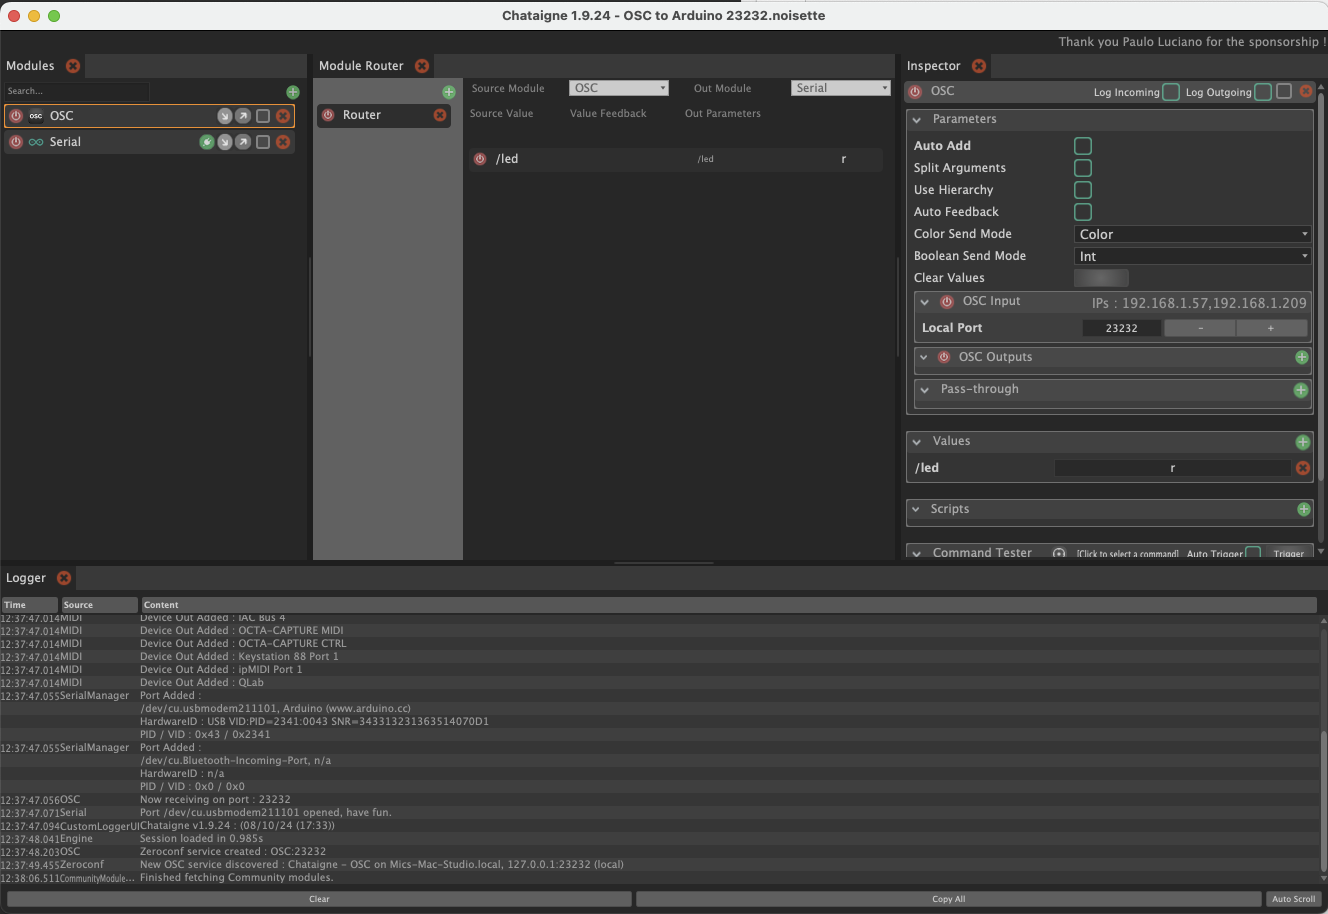Click the Copy All button
The width and height of the screenshot is (1328, 914).
tap(948, 899)
